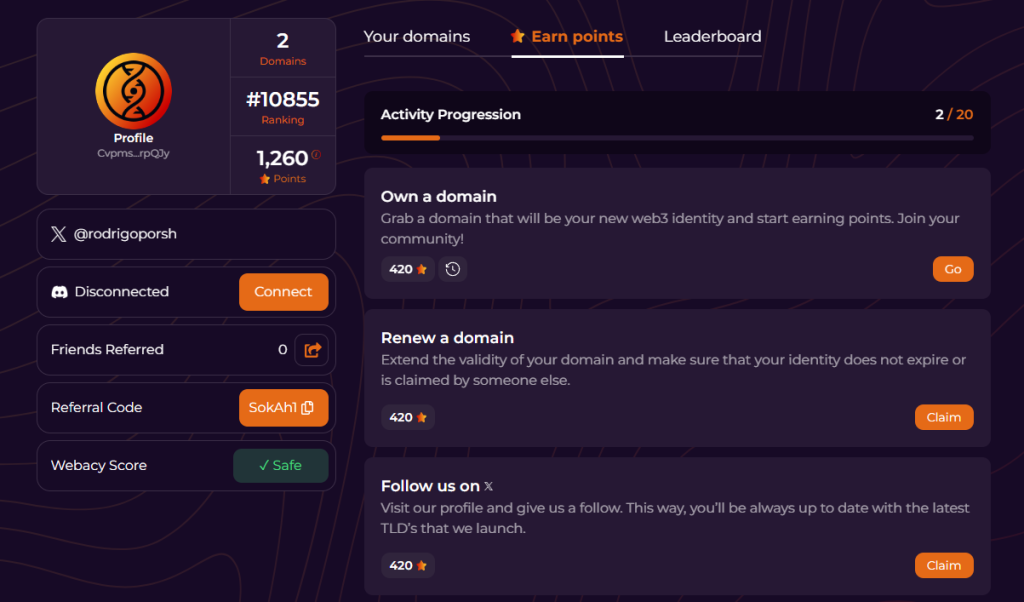Viewport: 1024px width, 602px height.
Task: Click the history clock icon under Own a domain
Action: click(452, 268)
